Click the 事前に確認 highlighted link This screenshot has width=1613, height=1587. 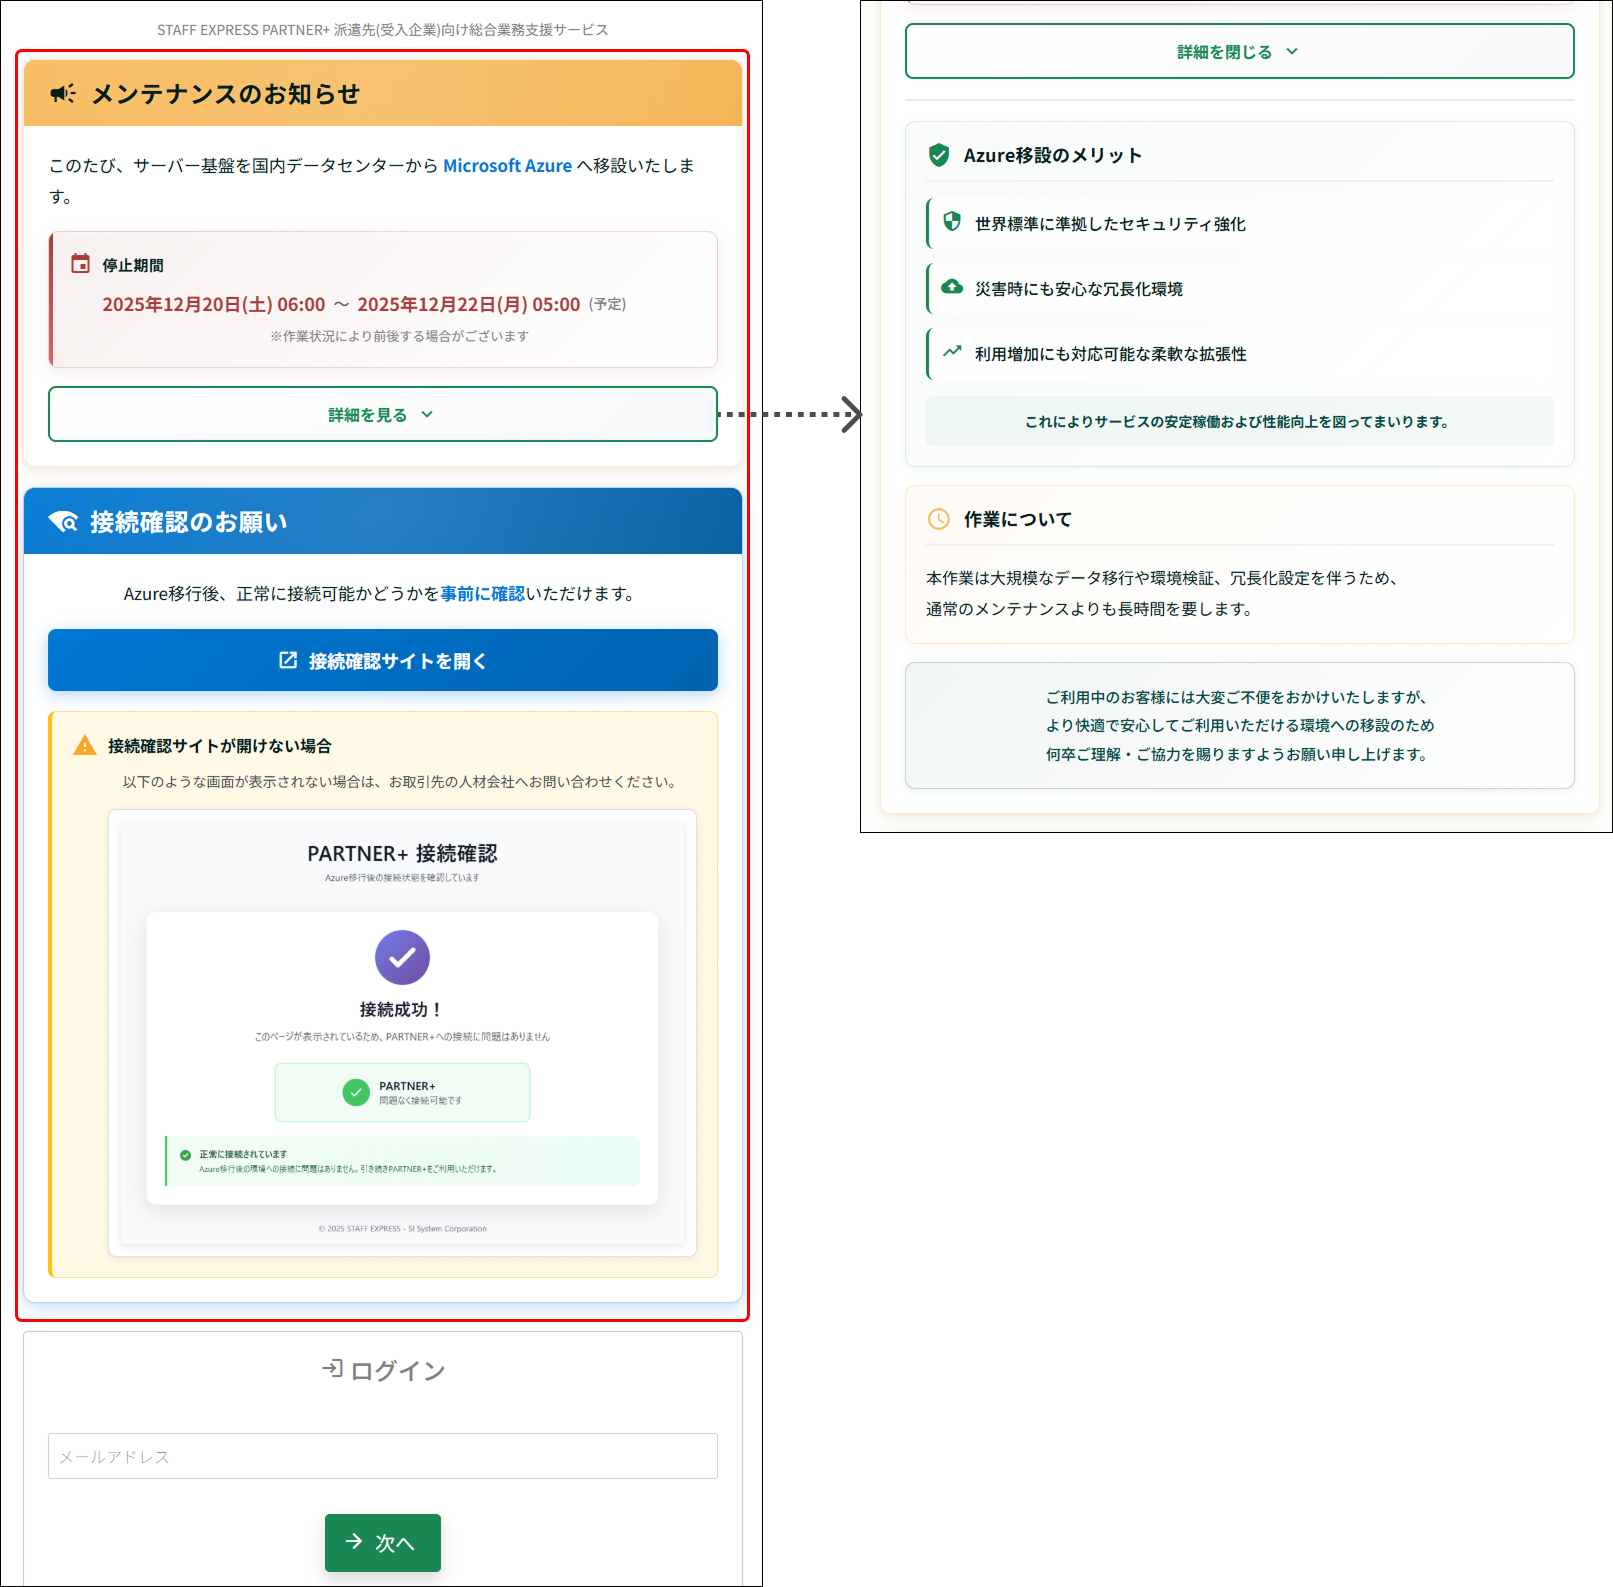482,594
